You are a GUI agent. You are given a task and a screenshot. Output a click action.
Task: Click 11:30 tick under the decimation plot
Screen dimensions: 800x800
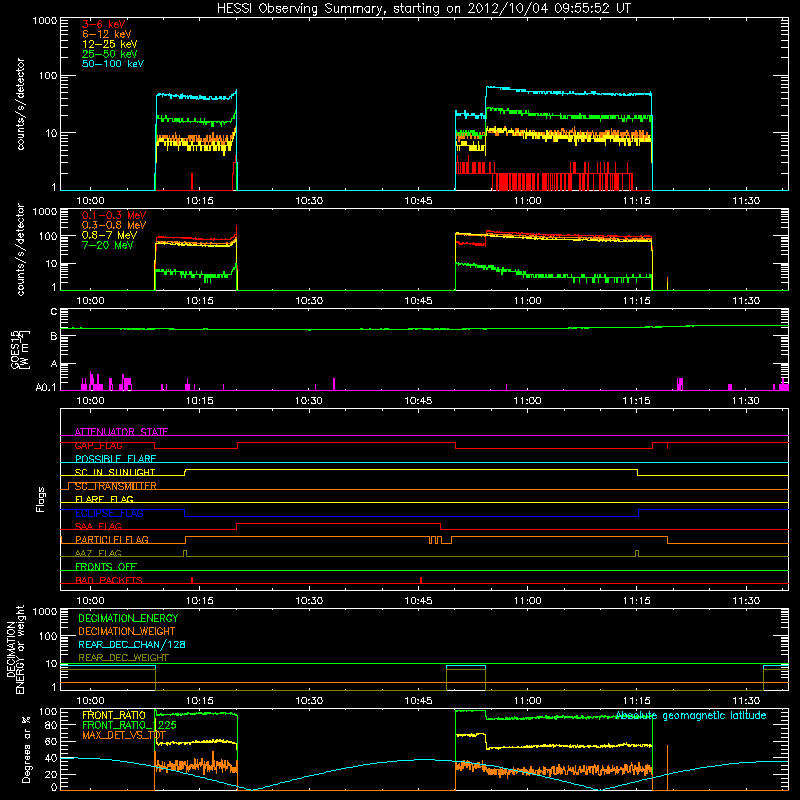[x=746, y=701]
